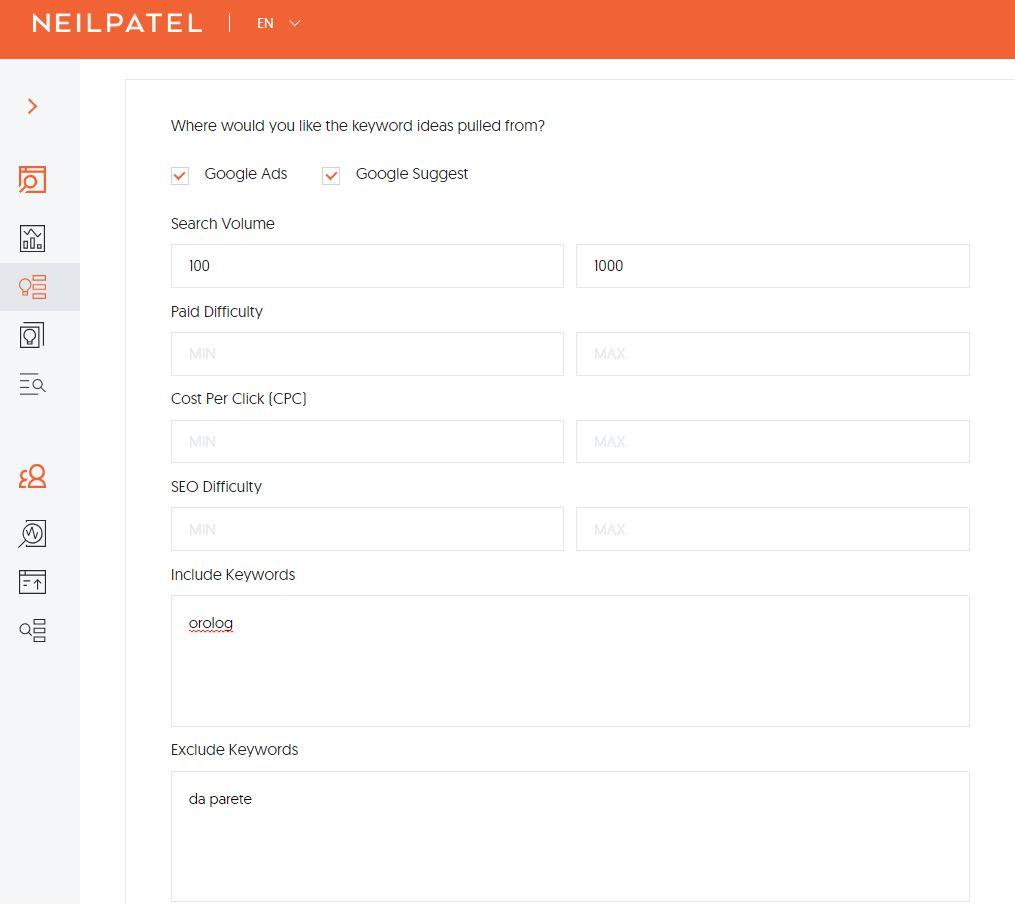Click the Search Volume minimum field with 100
This screenshot has width=1015, height=904.
[x=367, y=266]
